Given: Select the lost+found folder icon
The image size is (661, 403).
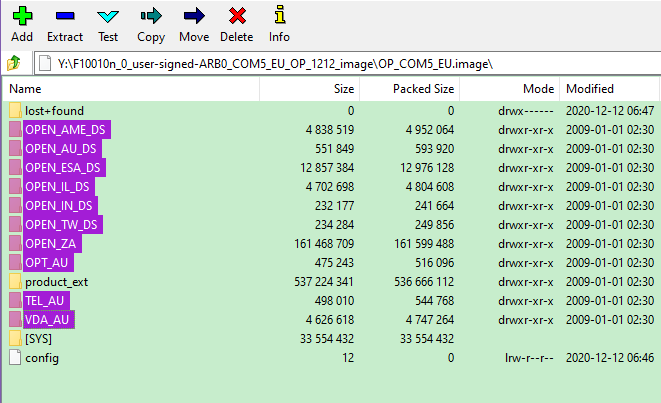Looking at the screenshot, I should click(15, 110).
